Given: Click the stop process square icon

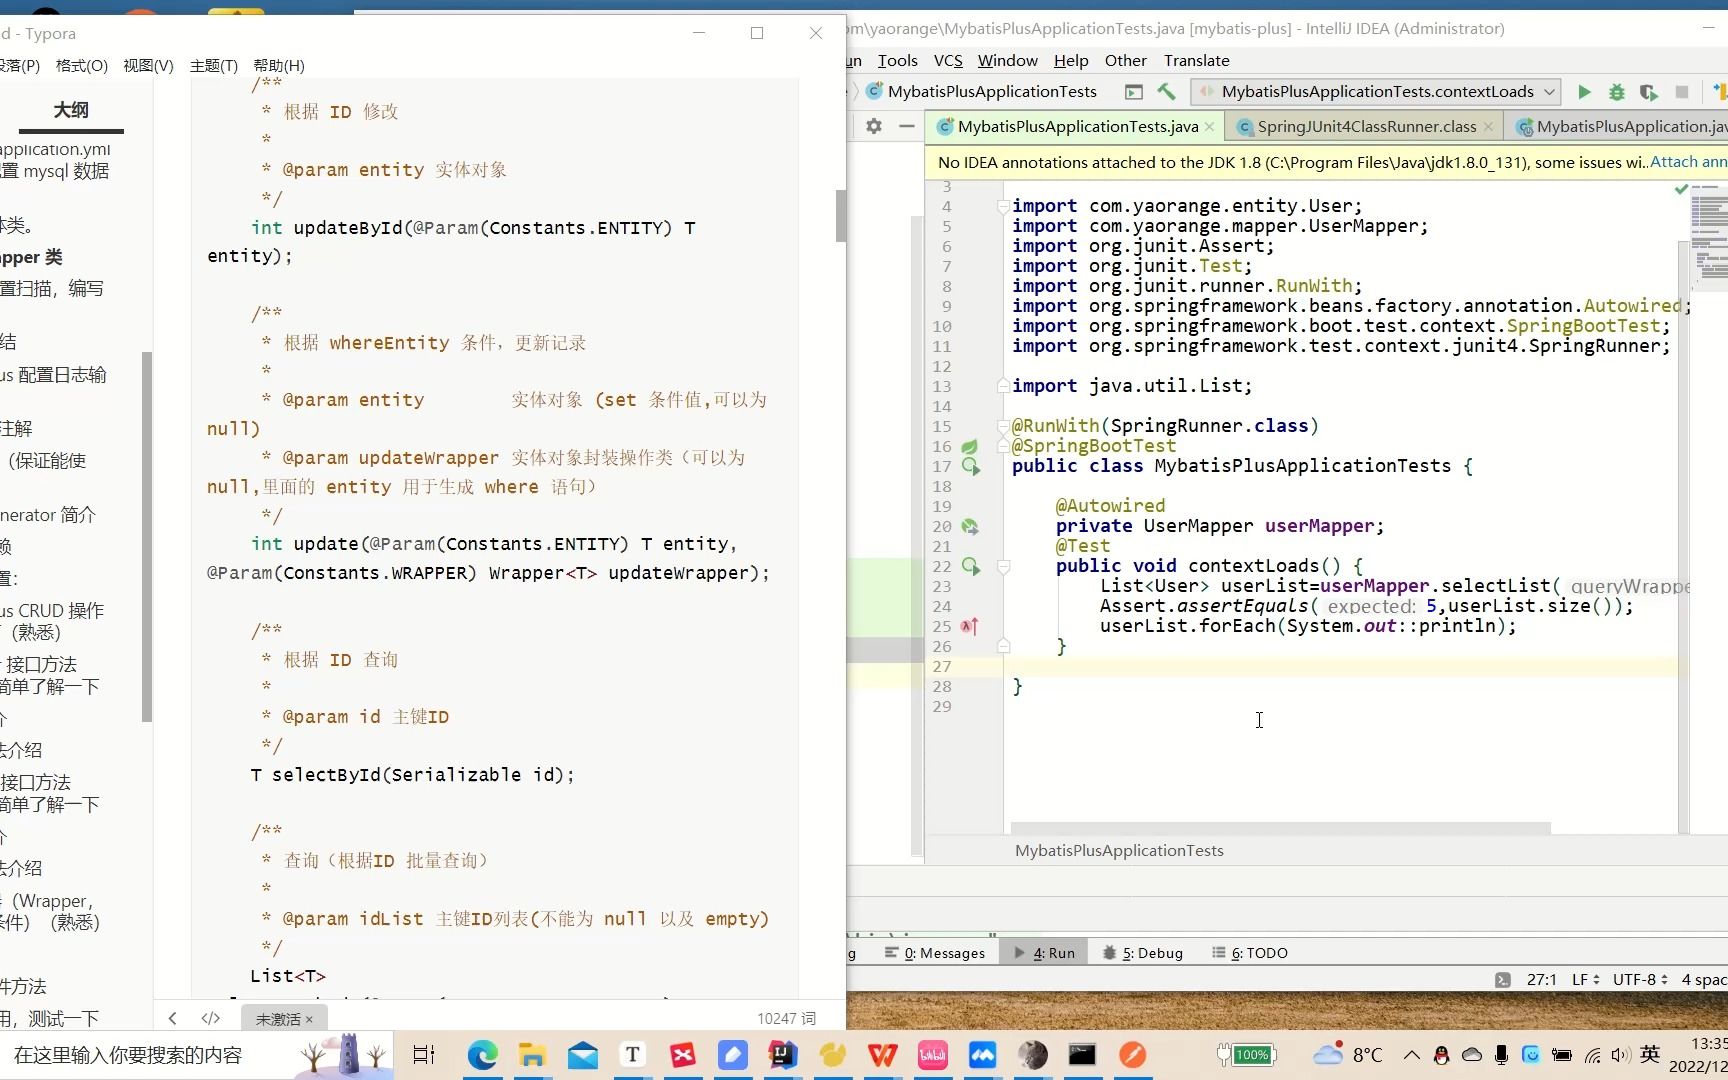Looking at the screenshot, I should [1682, 92].
